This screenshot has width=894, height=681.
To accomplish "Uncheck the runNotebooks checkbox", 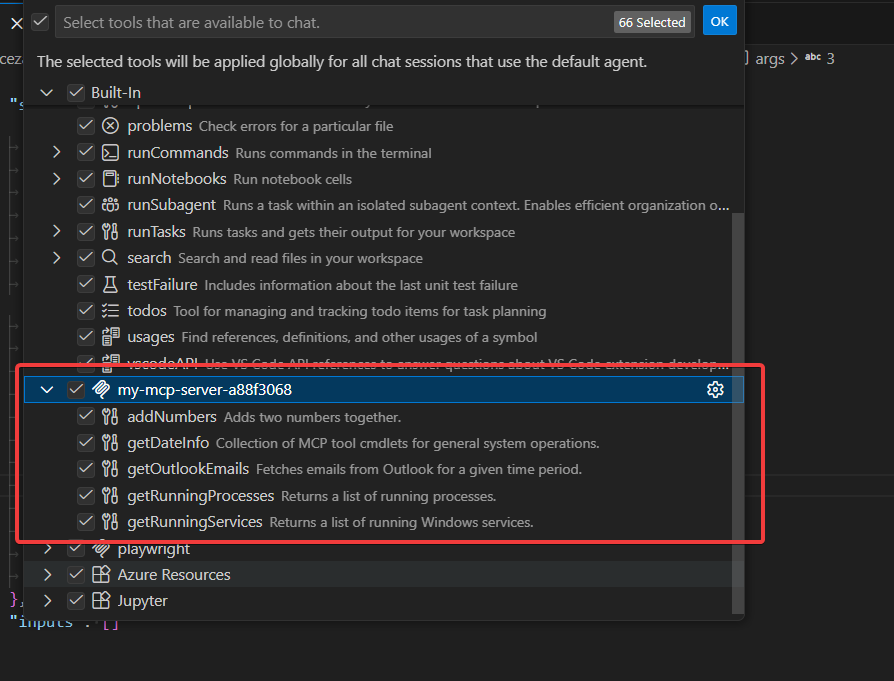I will click(86, 179).
